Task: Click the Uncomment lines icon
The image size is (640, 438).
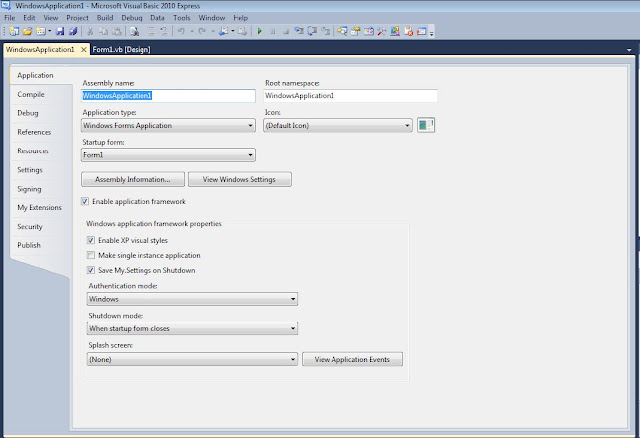Action: [x=164, y=31]
